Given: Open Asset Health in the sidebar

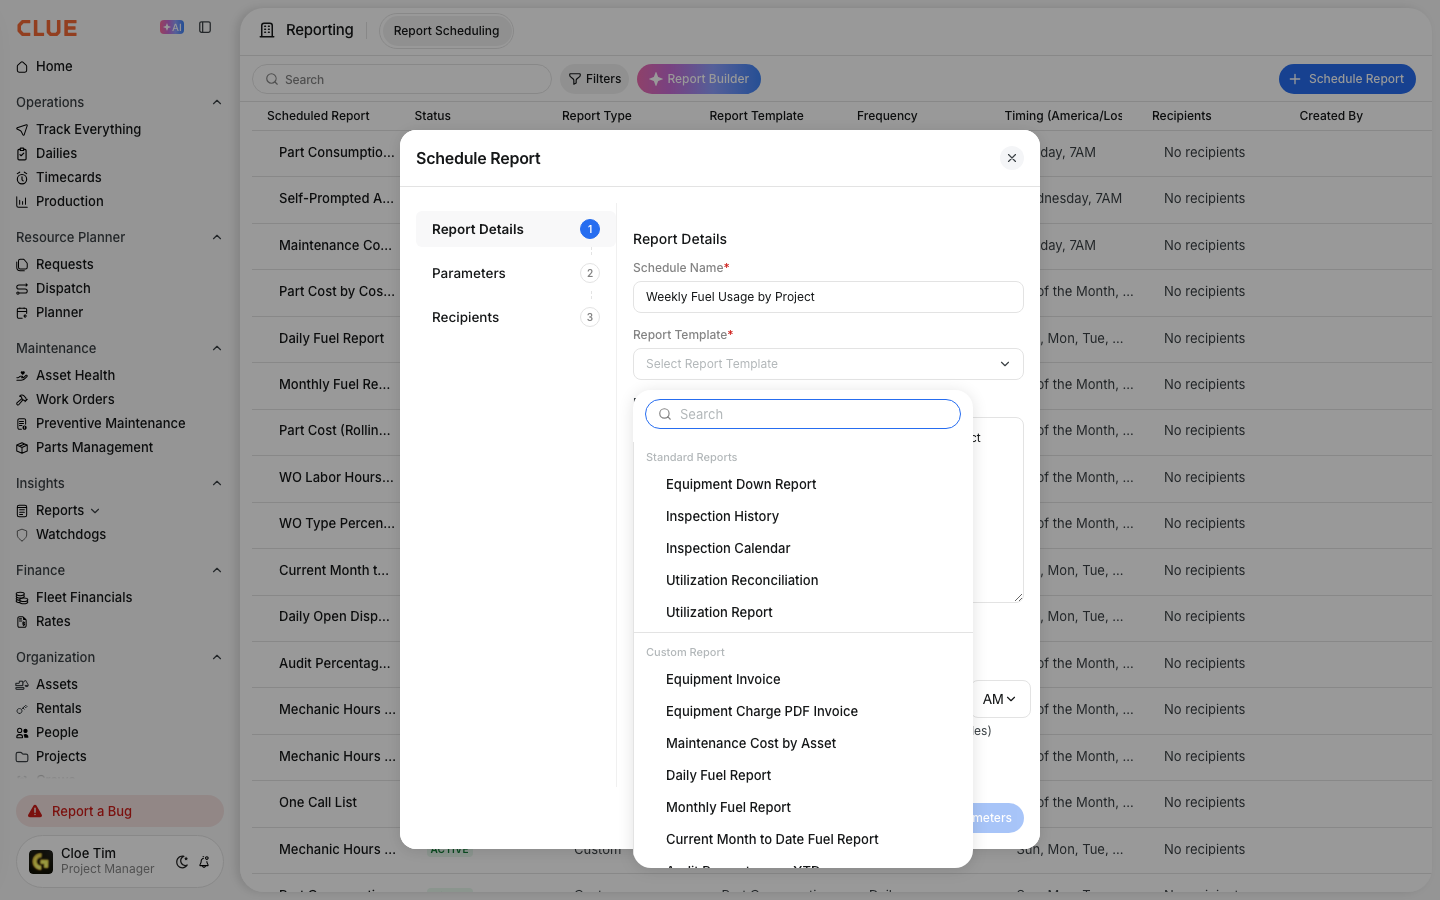Looking at the screenshot, I should pyautogui.click(x=75, y=376).
